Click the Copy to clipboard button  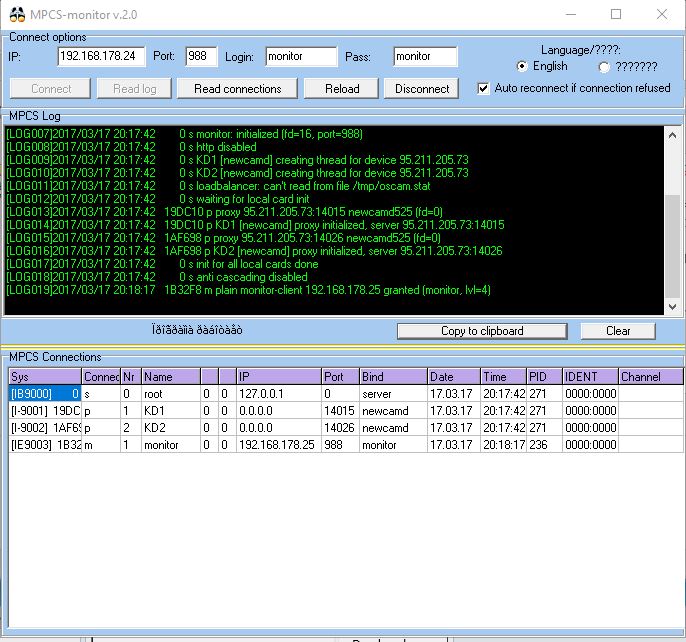482,331
